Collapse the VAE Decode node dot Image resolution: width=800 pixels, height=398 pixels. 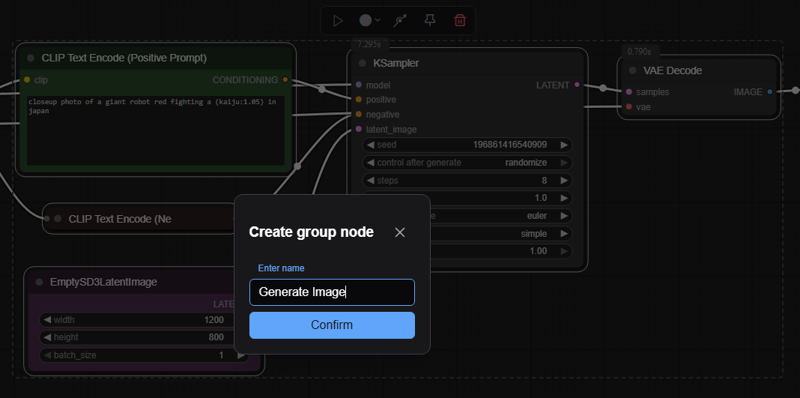point(633,70)
